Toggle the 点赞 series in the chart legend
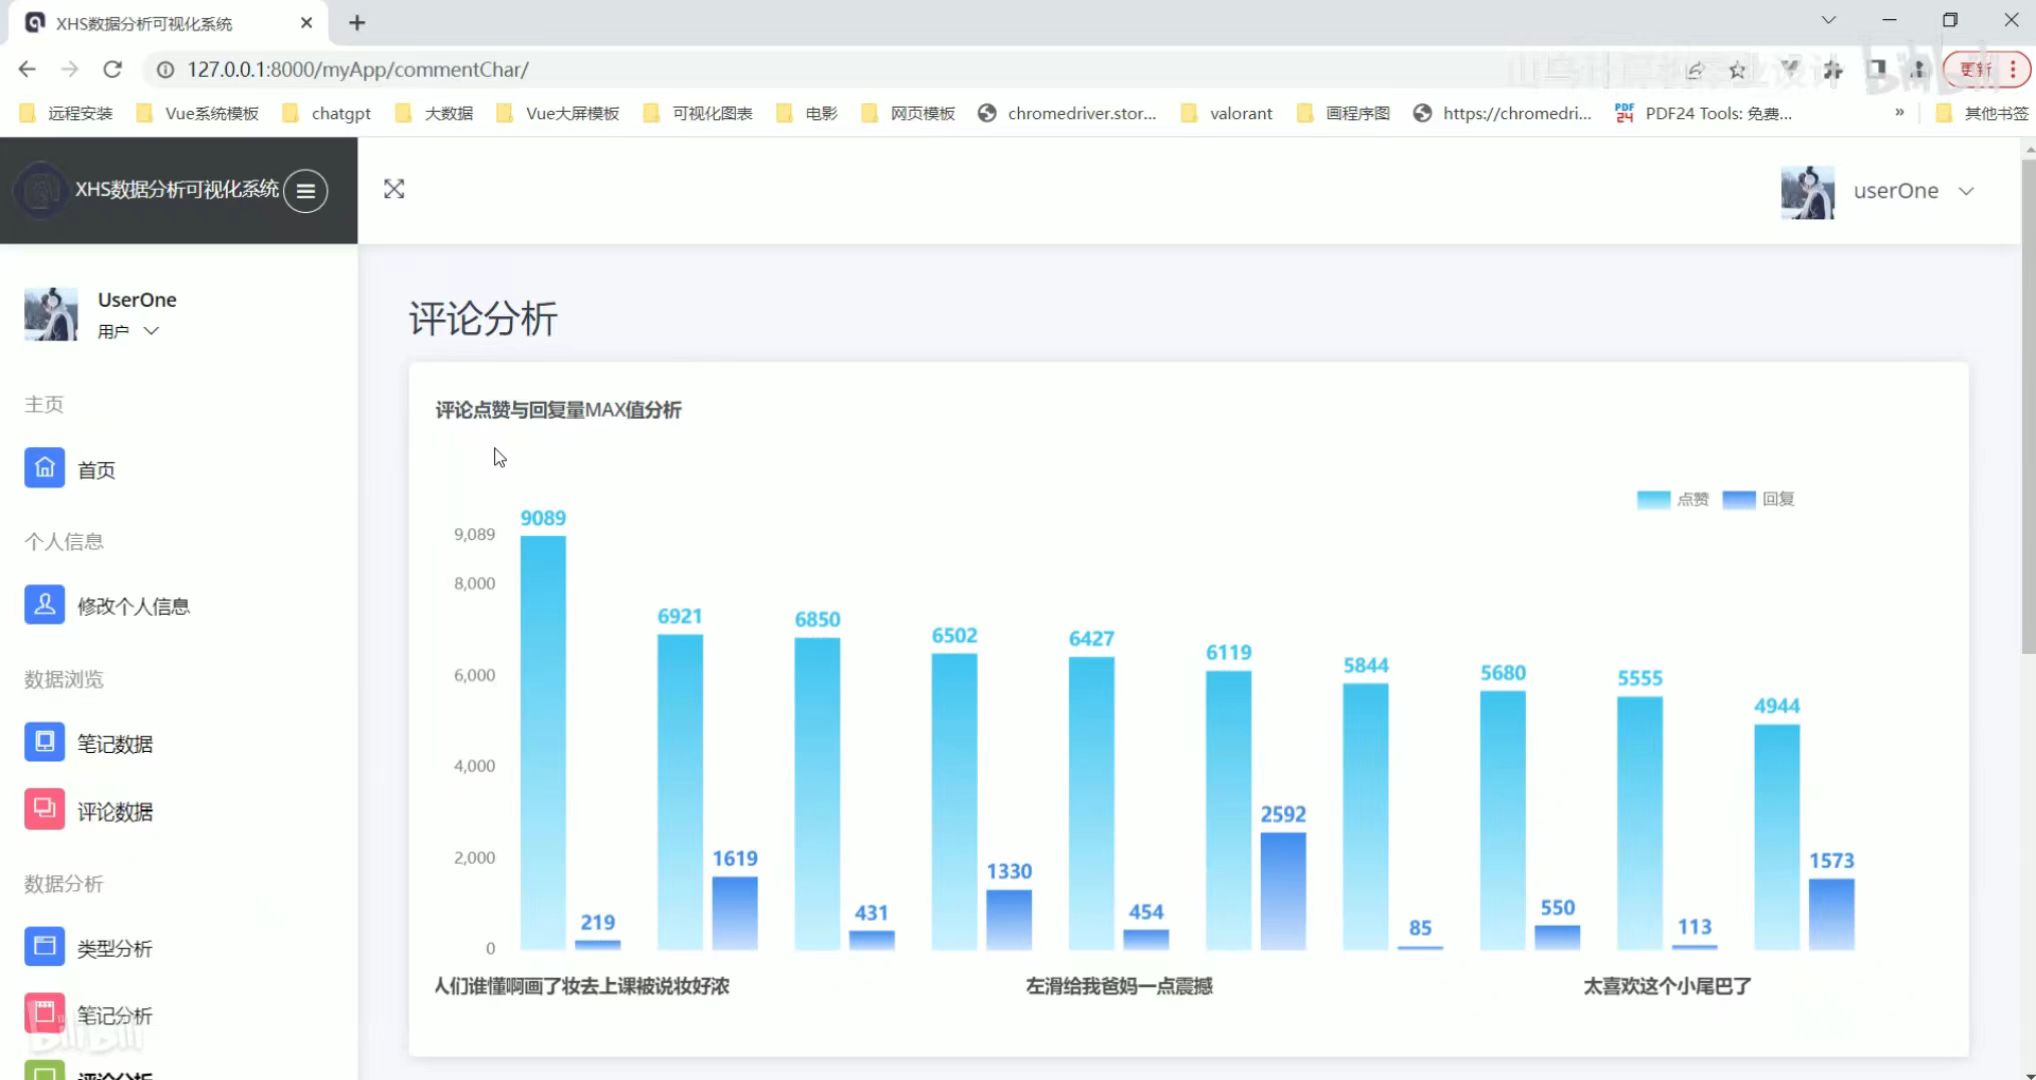2036x1080 pixels. coord(1672,499)
